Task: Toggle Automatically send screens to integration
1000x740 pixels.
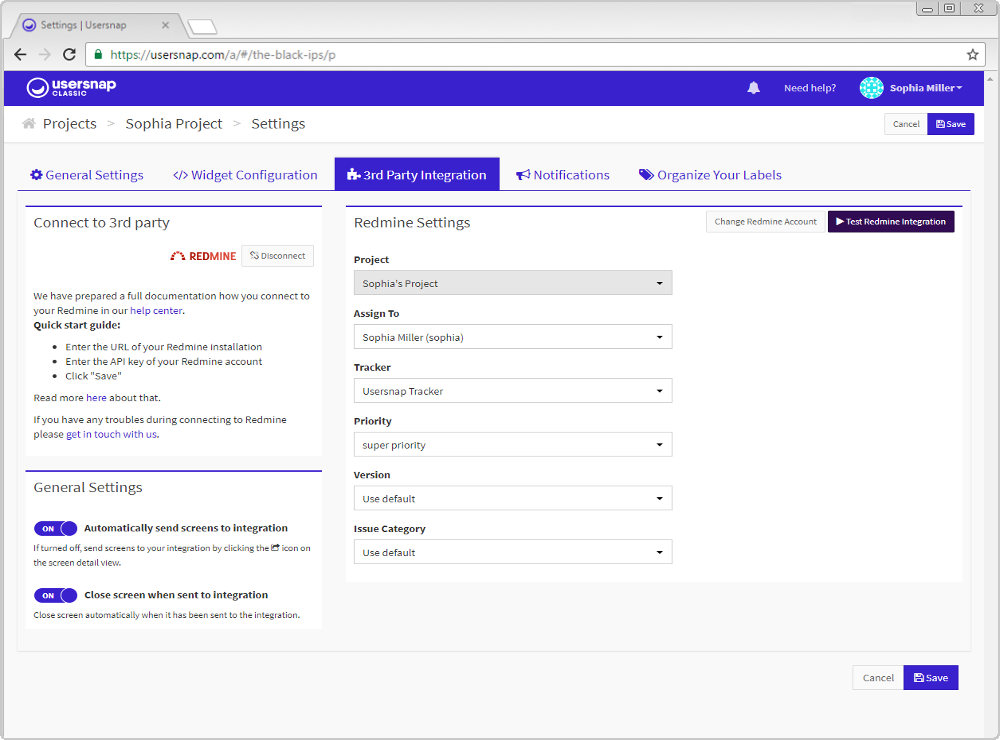Action: click(x=55, y=528)
